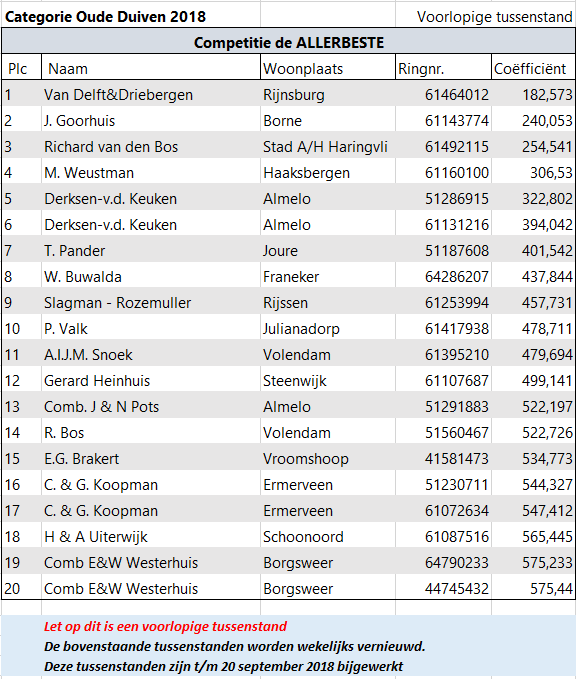Click the Slagman - Rozemuller cell
The width and height of the screenshot is (576, 679).
151,301
